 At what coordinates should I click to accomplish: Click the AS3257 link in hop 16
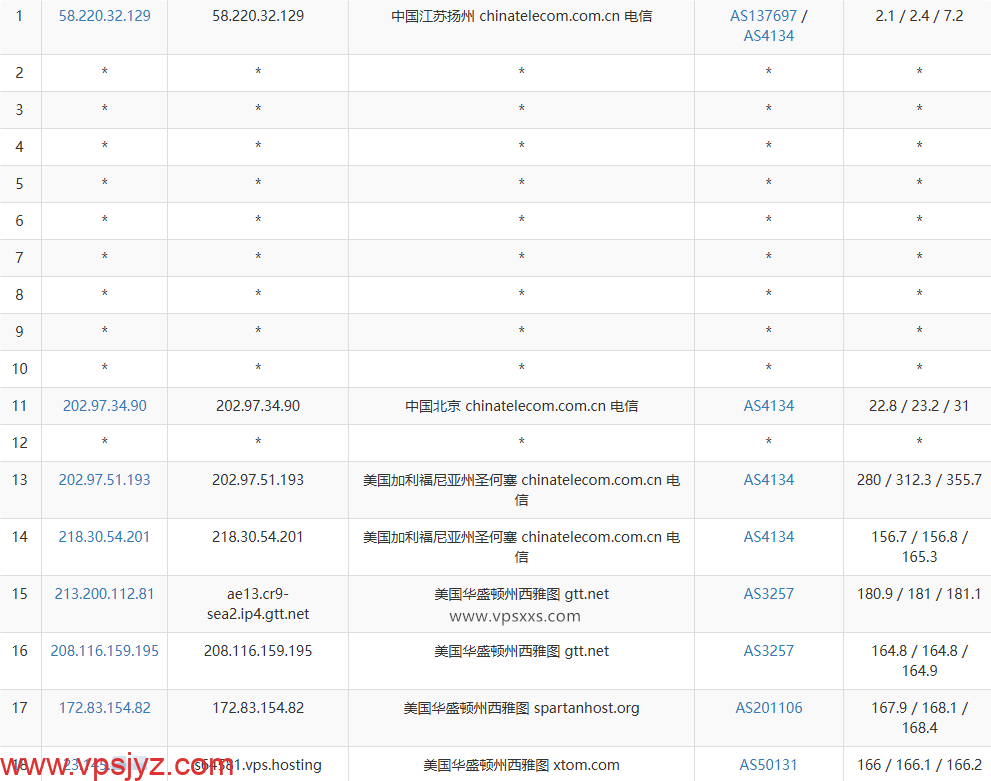(769, 650)
